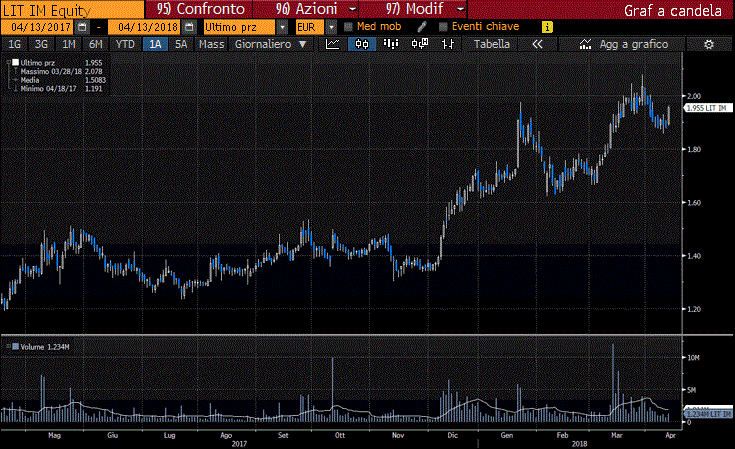
Task: Expand the EUR currency dropdown
Action: [331, 26]
